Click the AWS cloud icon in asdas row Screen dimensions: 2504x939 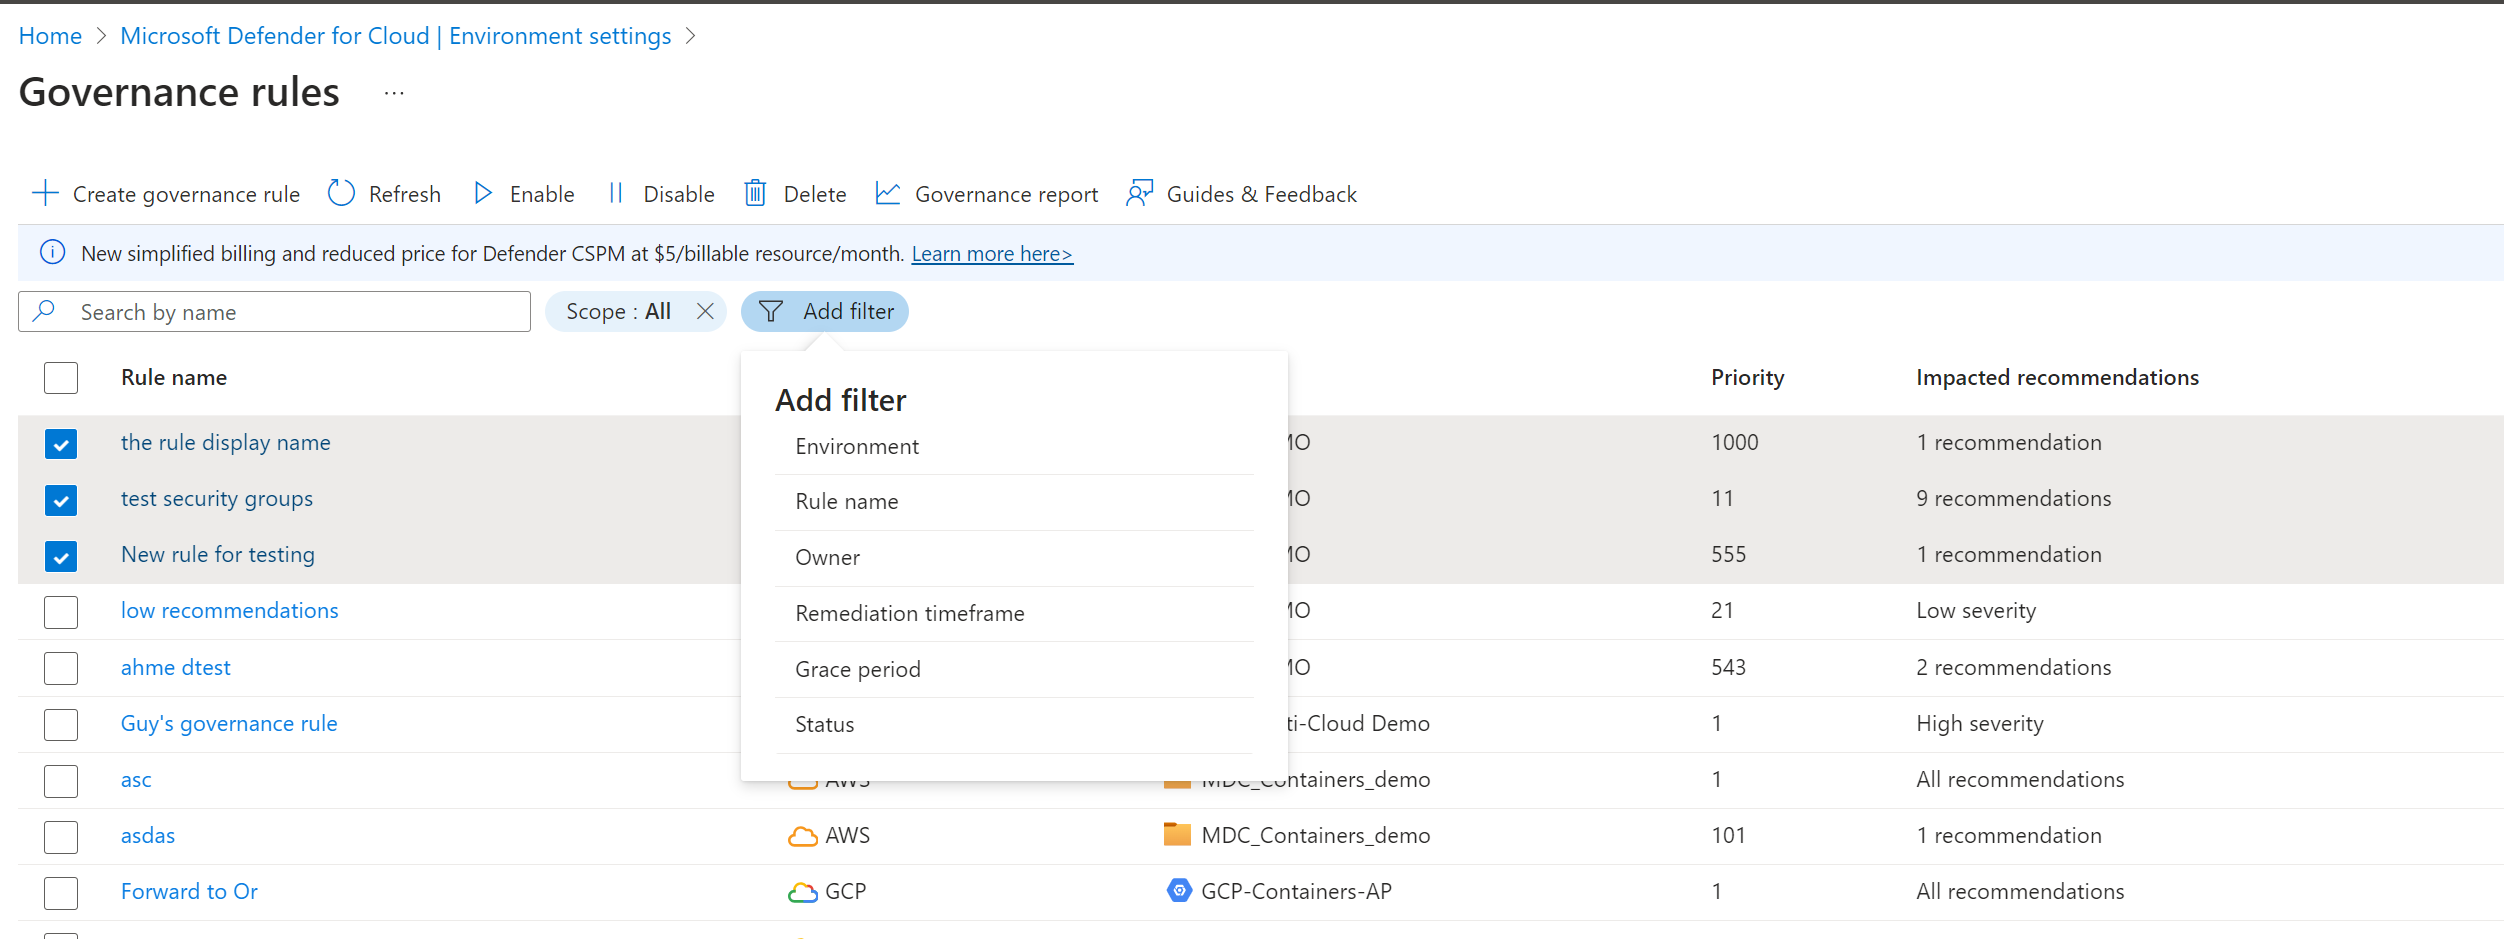[x=803, y=836]
